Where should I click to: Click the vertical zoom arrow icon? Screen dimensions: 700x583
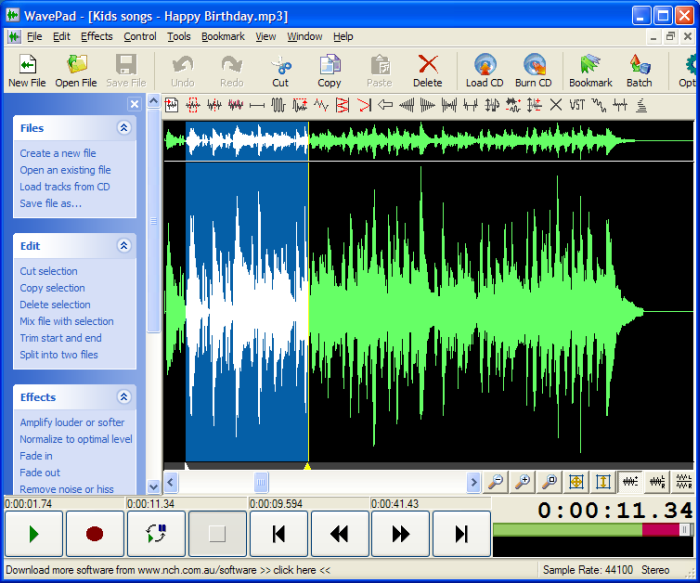click(x=603, y=482)
